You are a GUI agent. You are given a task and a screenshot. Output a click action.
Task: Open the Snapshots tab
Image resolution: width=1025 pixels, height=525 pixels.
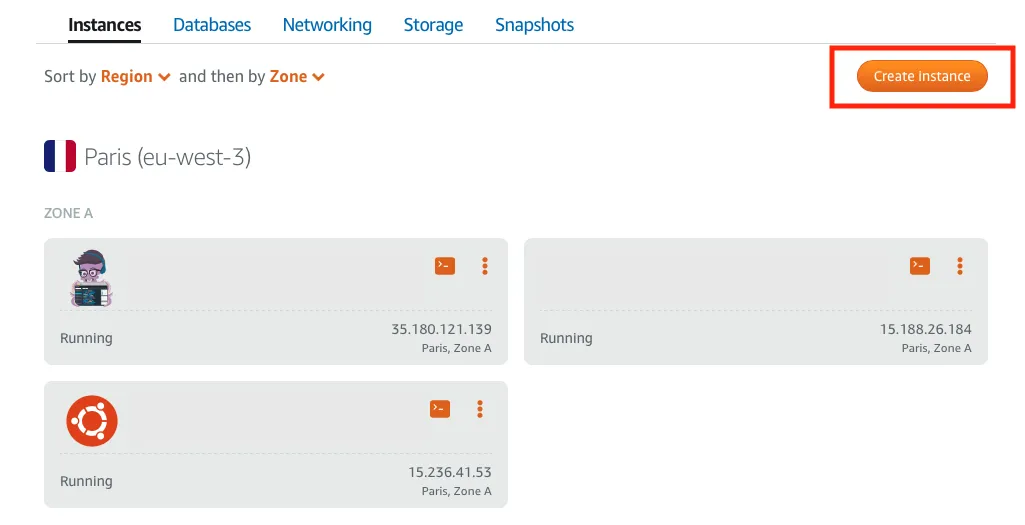[x=535, y=25]
